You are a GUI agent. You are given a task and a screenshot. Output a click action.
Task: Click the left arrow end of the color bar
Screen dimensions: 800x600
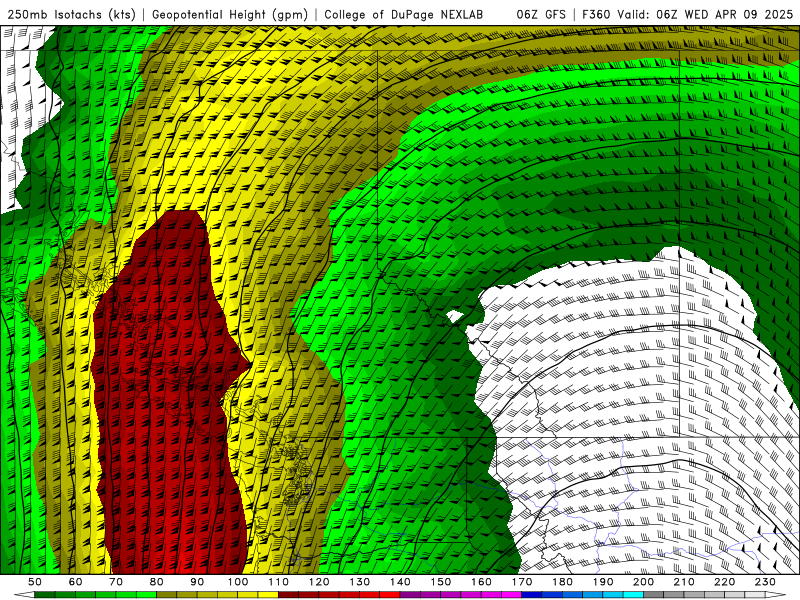[x=24, y=595]
